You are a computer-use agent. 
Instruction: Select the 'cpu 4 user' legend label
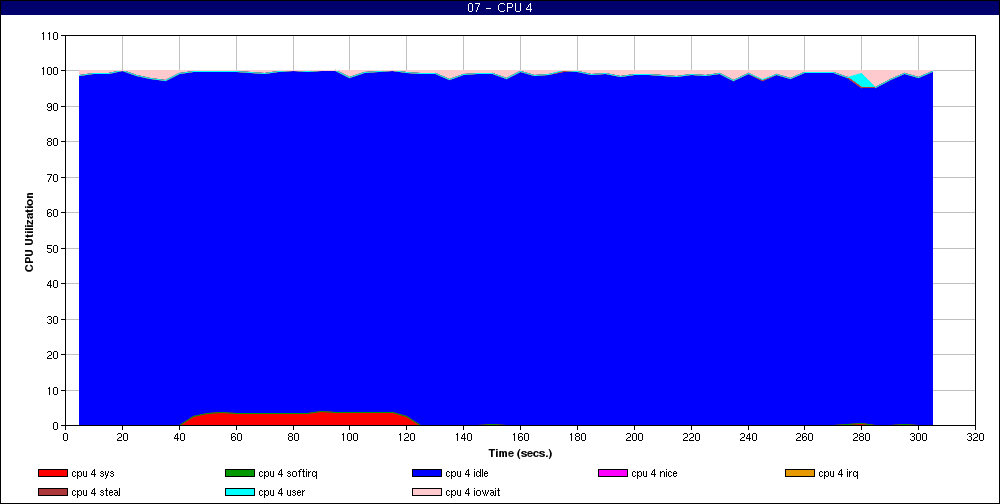(x=281, y=493)
